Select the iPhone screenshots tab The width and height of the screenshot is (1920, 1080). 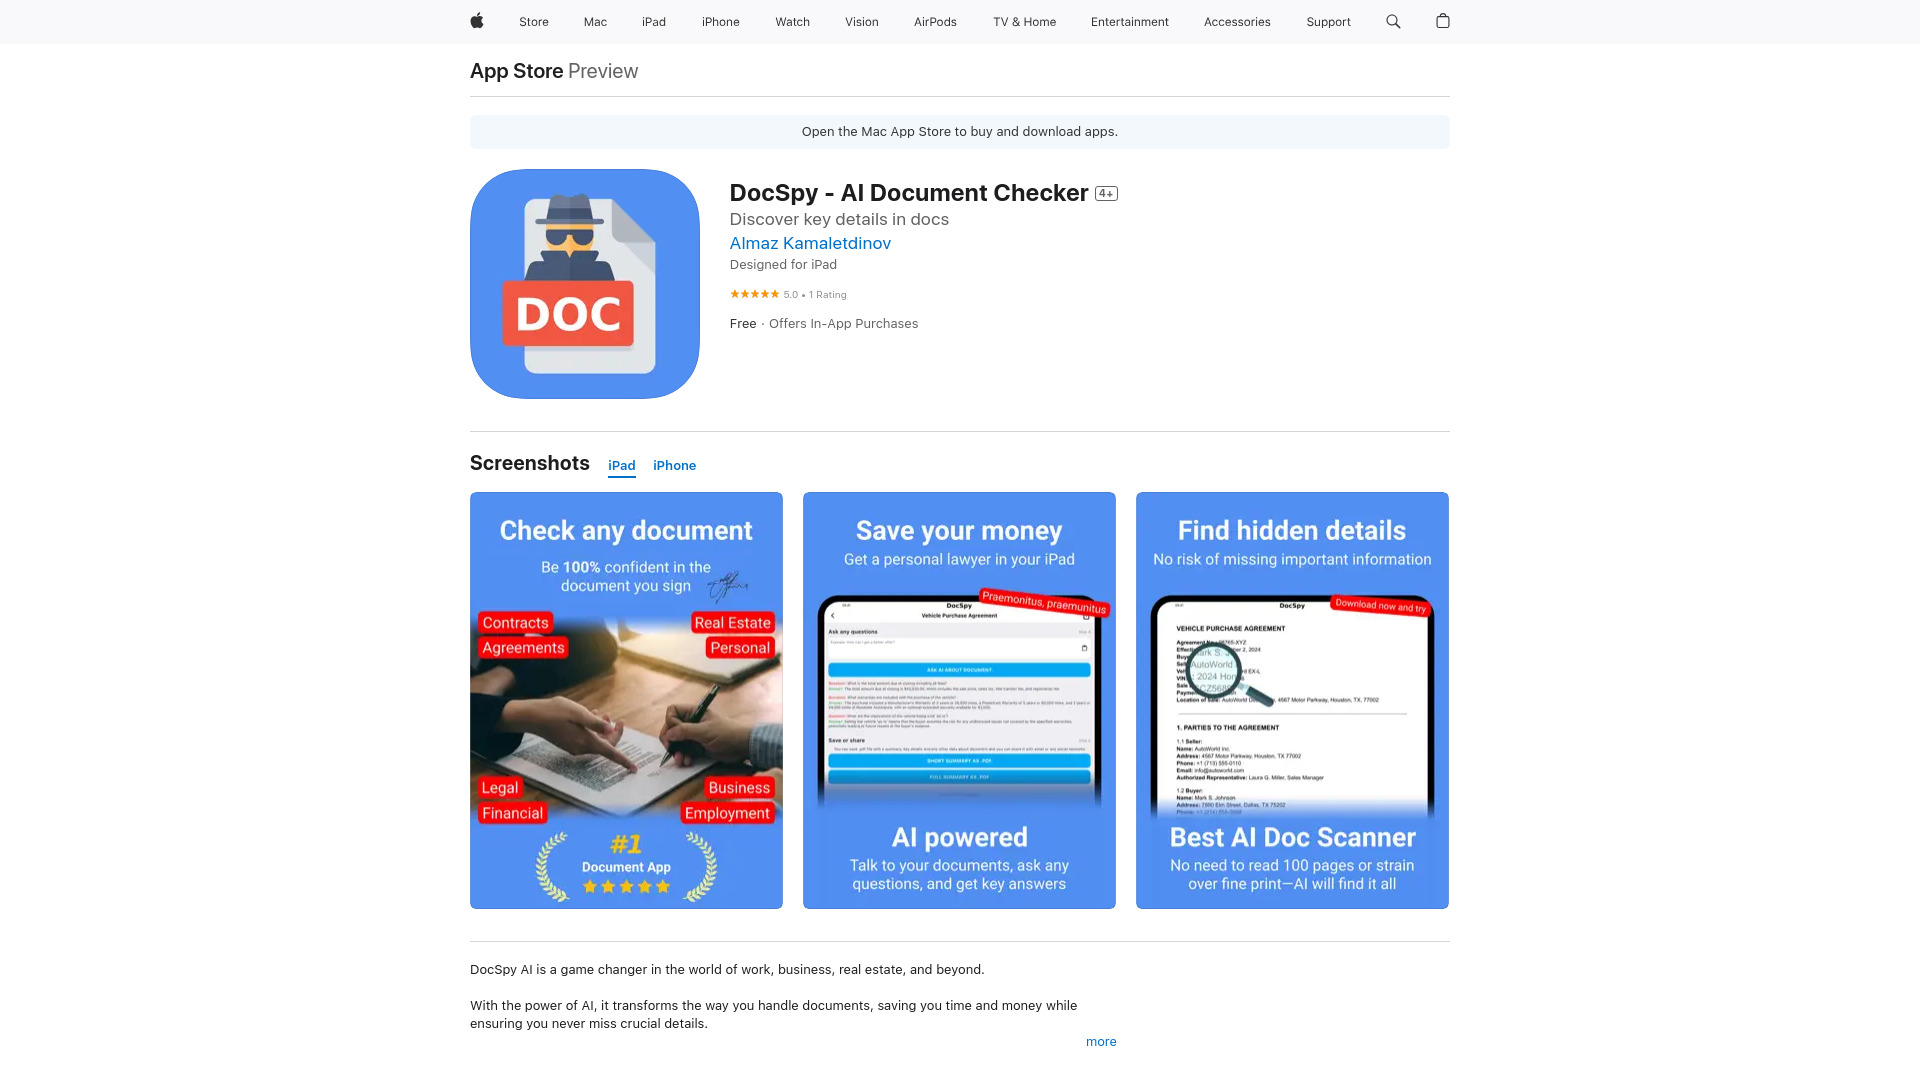(674, 464)
